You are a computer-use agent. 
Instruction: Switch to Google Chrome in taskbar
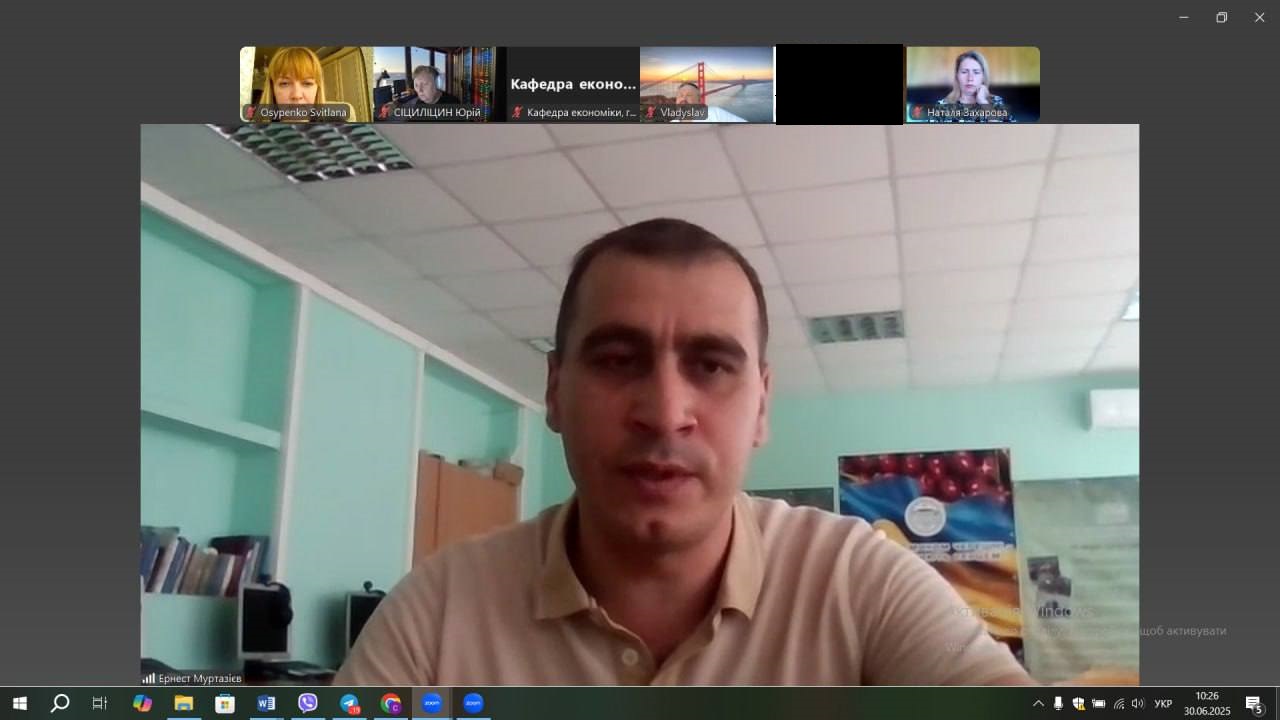pyautogui.click(x=391, y=703)
